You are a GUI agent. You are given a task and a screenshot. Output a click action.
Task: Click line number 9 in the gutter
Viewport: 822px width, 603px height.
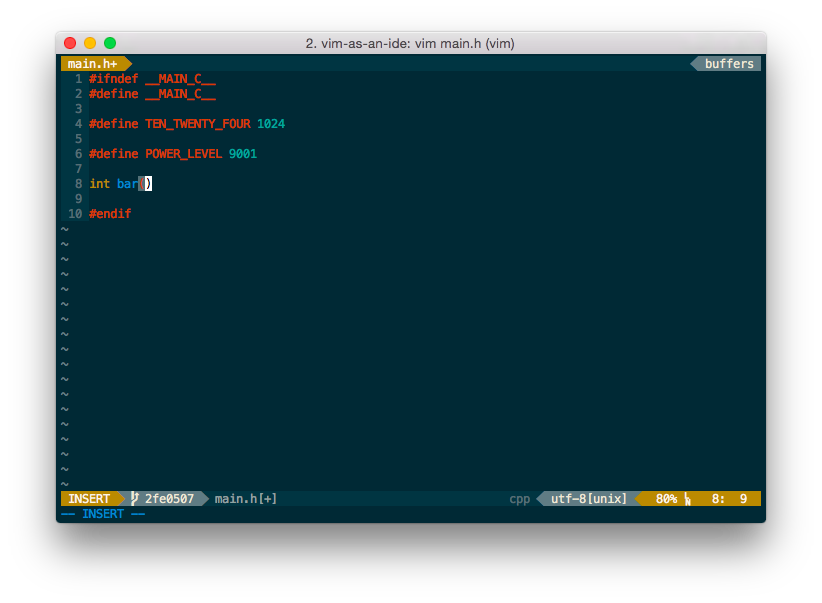[x=78, y=199]
